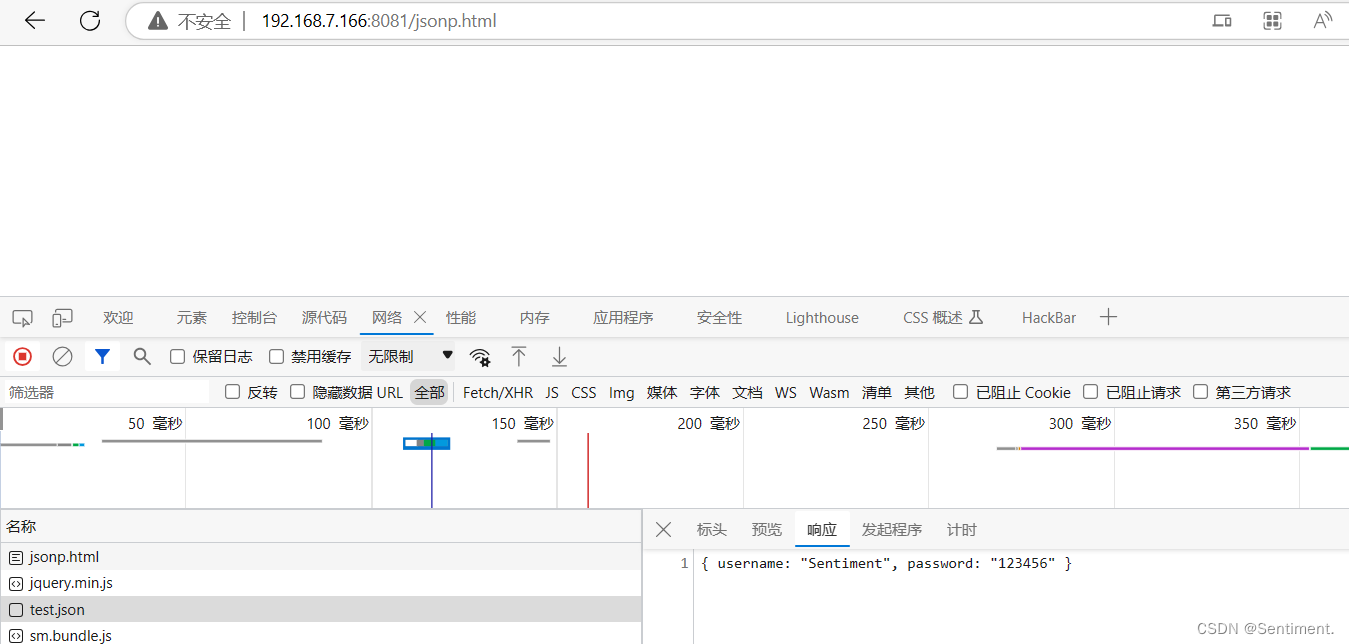Filter by 文档 requests
The height and width of the screenshot is (644, 1349).
(x=747, y=393)
